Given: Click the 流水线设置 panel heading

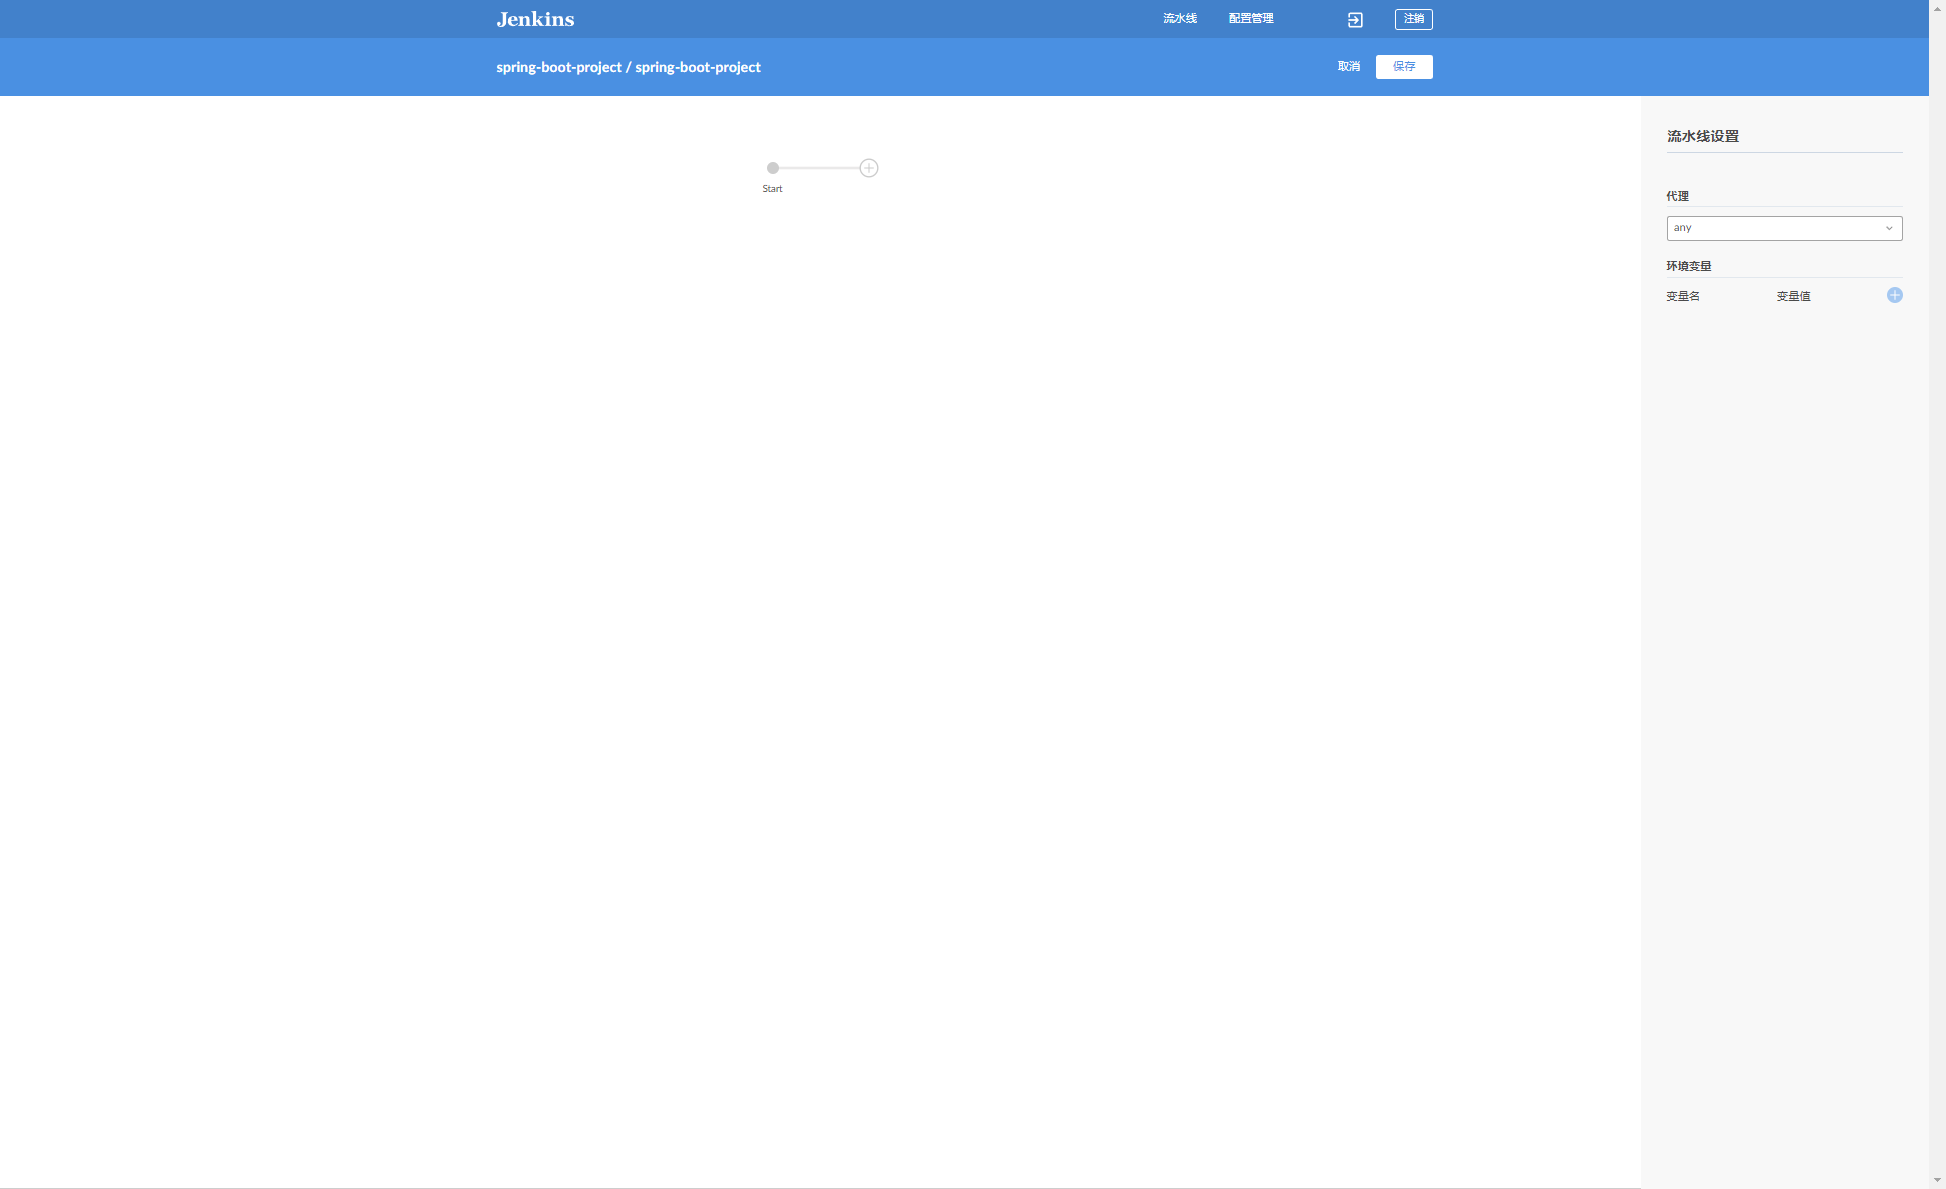Looking at the screenshot, I should (x=1702, y=136).
